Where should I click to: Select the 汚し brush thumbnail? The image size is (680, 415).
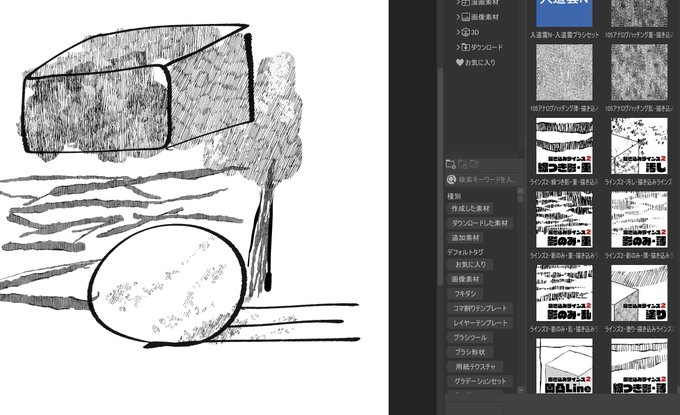[x=639, y=146]
